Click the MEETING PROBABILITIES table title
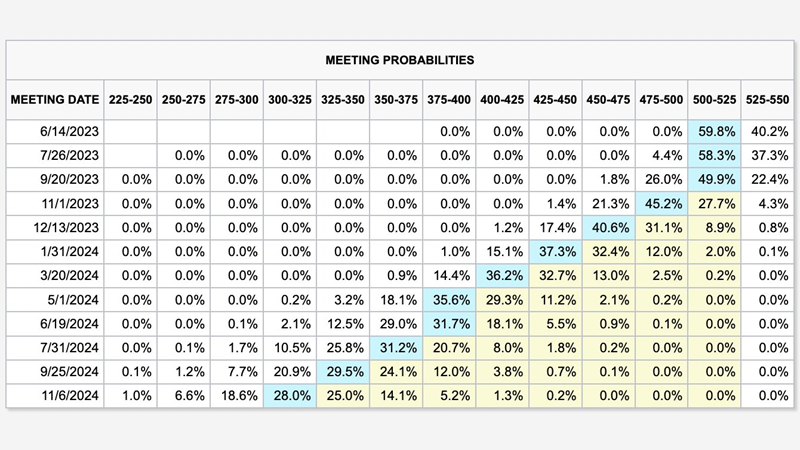800x450 pixels. coord(399,60)
